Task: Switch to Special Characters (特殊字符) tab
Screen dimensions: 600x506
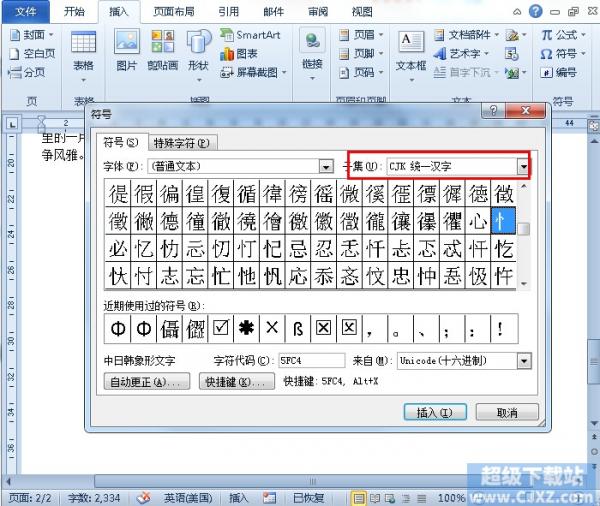Action: (x=183, y=143)
